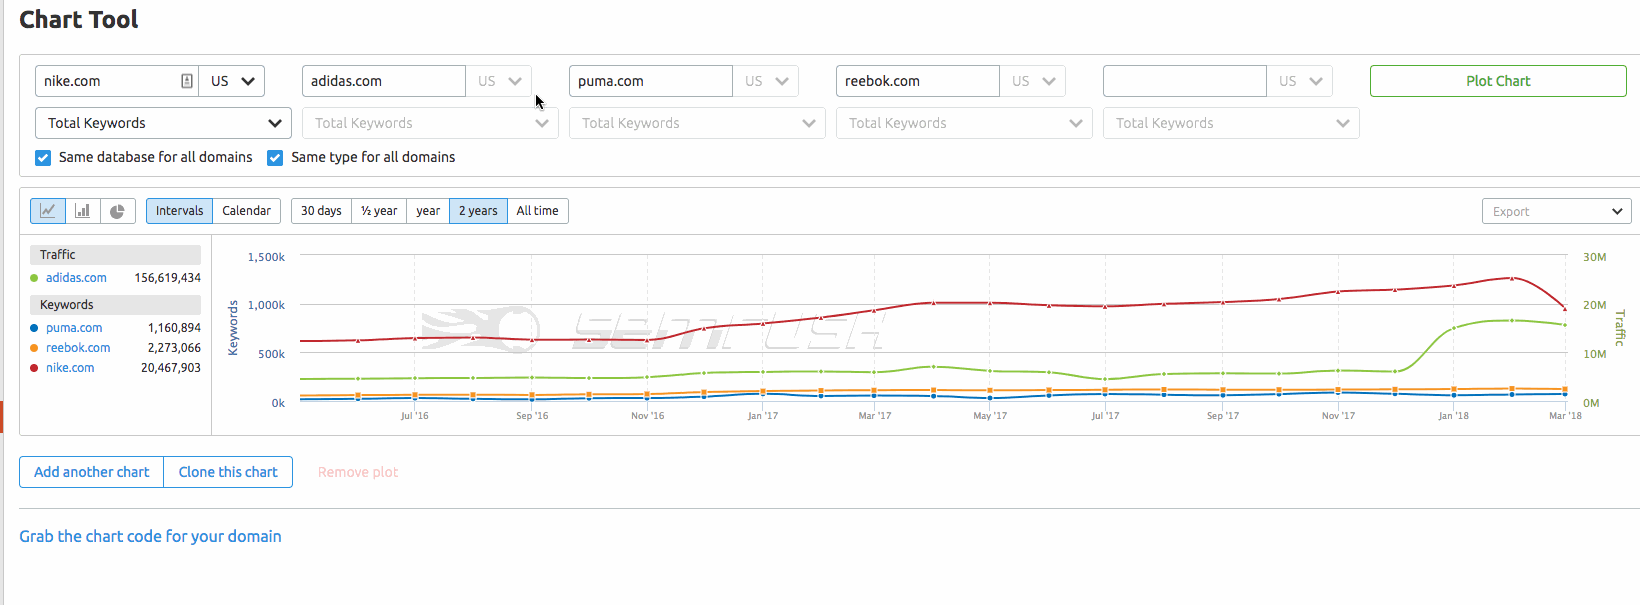The height and width of the screenshot is (605, 1640).
Task: Click the Traffic legend section header
Action: [115, 255]
